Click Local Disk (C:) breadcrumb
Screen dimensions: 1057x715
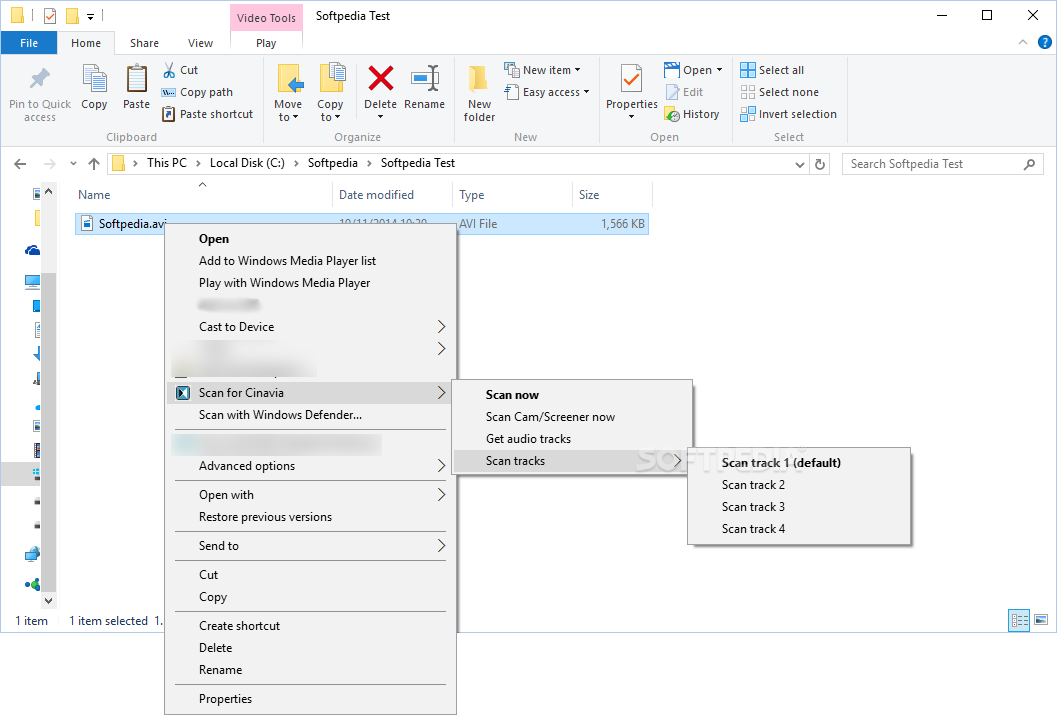pos(247,163)
